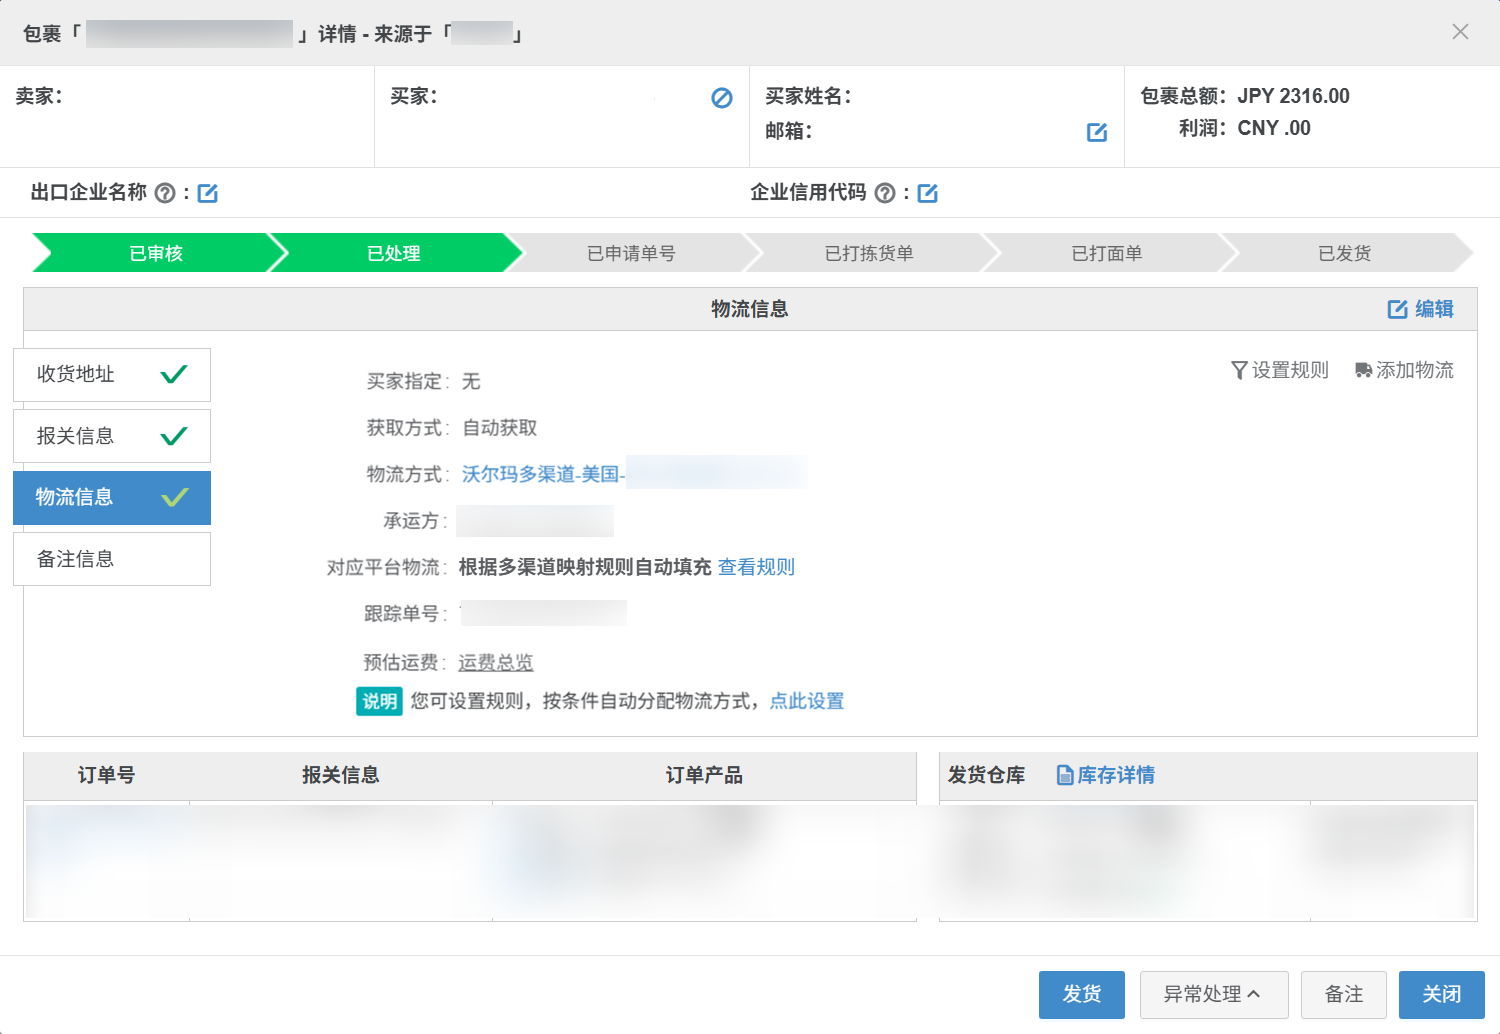Screen dimensions: 1500x1034
Task: Click the 备注 button at bottom
Action: click(1343, 994)
